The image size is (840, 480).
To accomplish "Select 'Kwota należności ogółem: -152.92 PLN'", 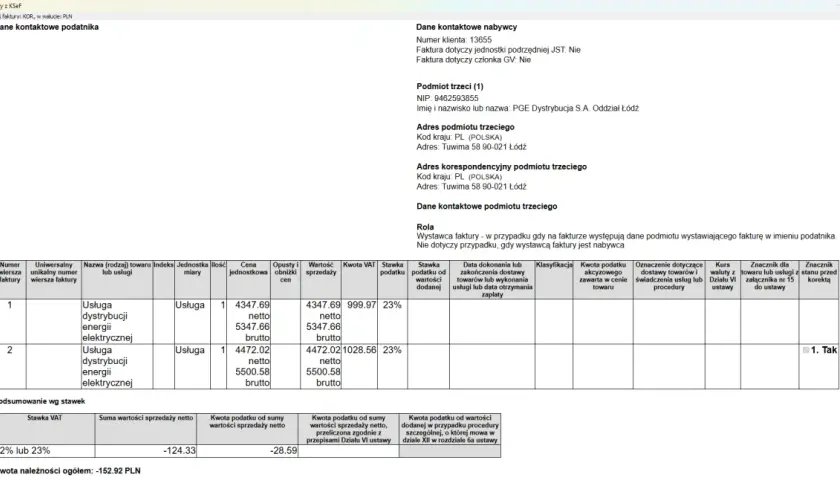I will coord(70,471).
